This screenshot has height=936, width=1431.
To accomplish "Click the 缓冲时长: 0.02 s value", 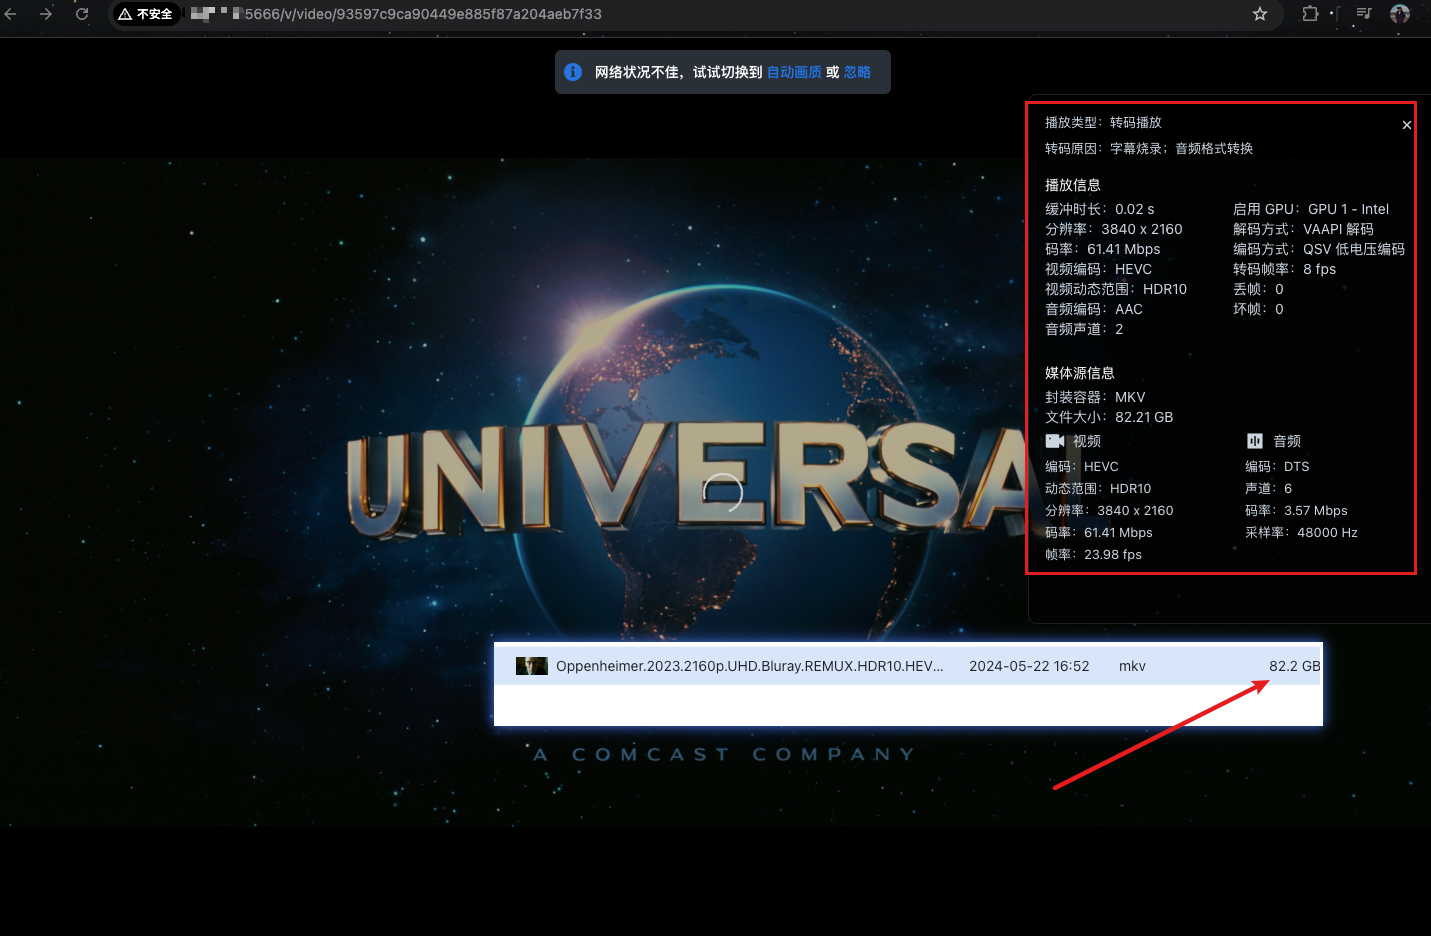I will coord(1100,209).
